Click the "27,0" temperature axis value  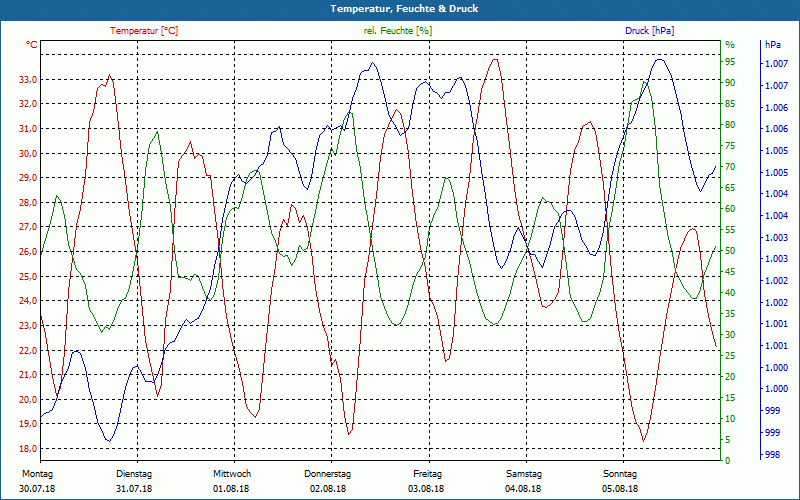[28, 227]
